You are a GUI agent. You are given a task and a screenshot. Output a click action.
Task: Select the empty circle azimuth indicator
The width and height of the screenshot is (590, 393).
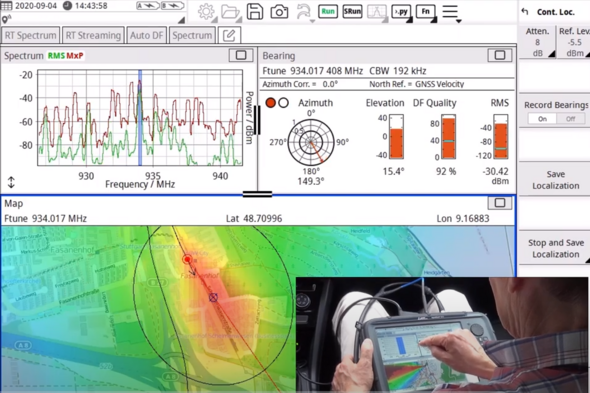pyautogui.click(x=284, y=102)
